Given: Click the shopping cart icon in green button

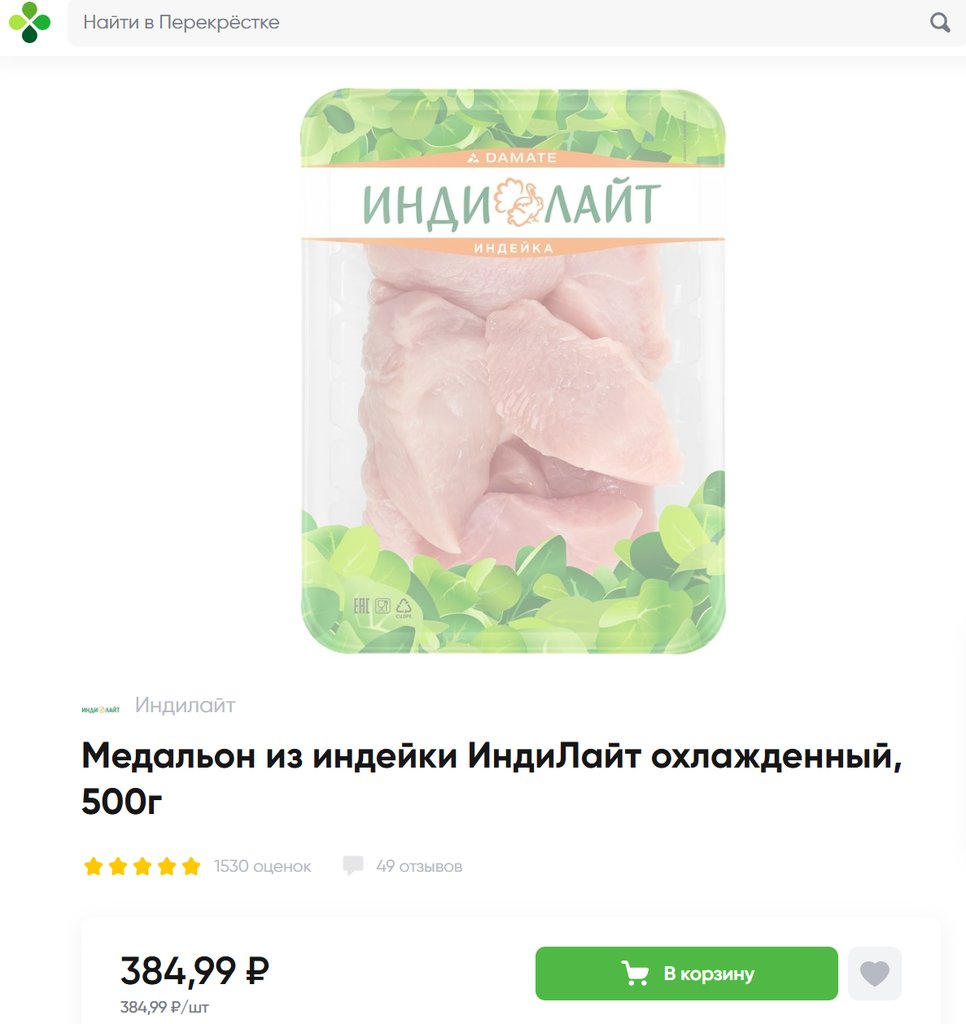Looking at the screenshot, I should coord(634,973).
